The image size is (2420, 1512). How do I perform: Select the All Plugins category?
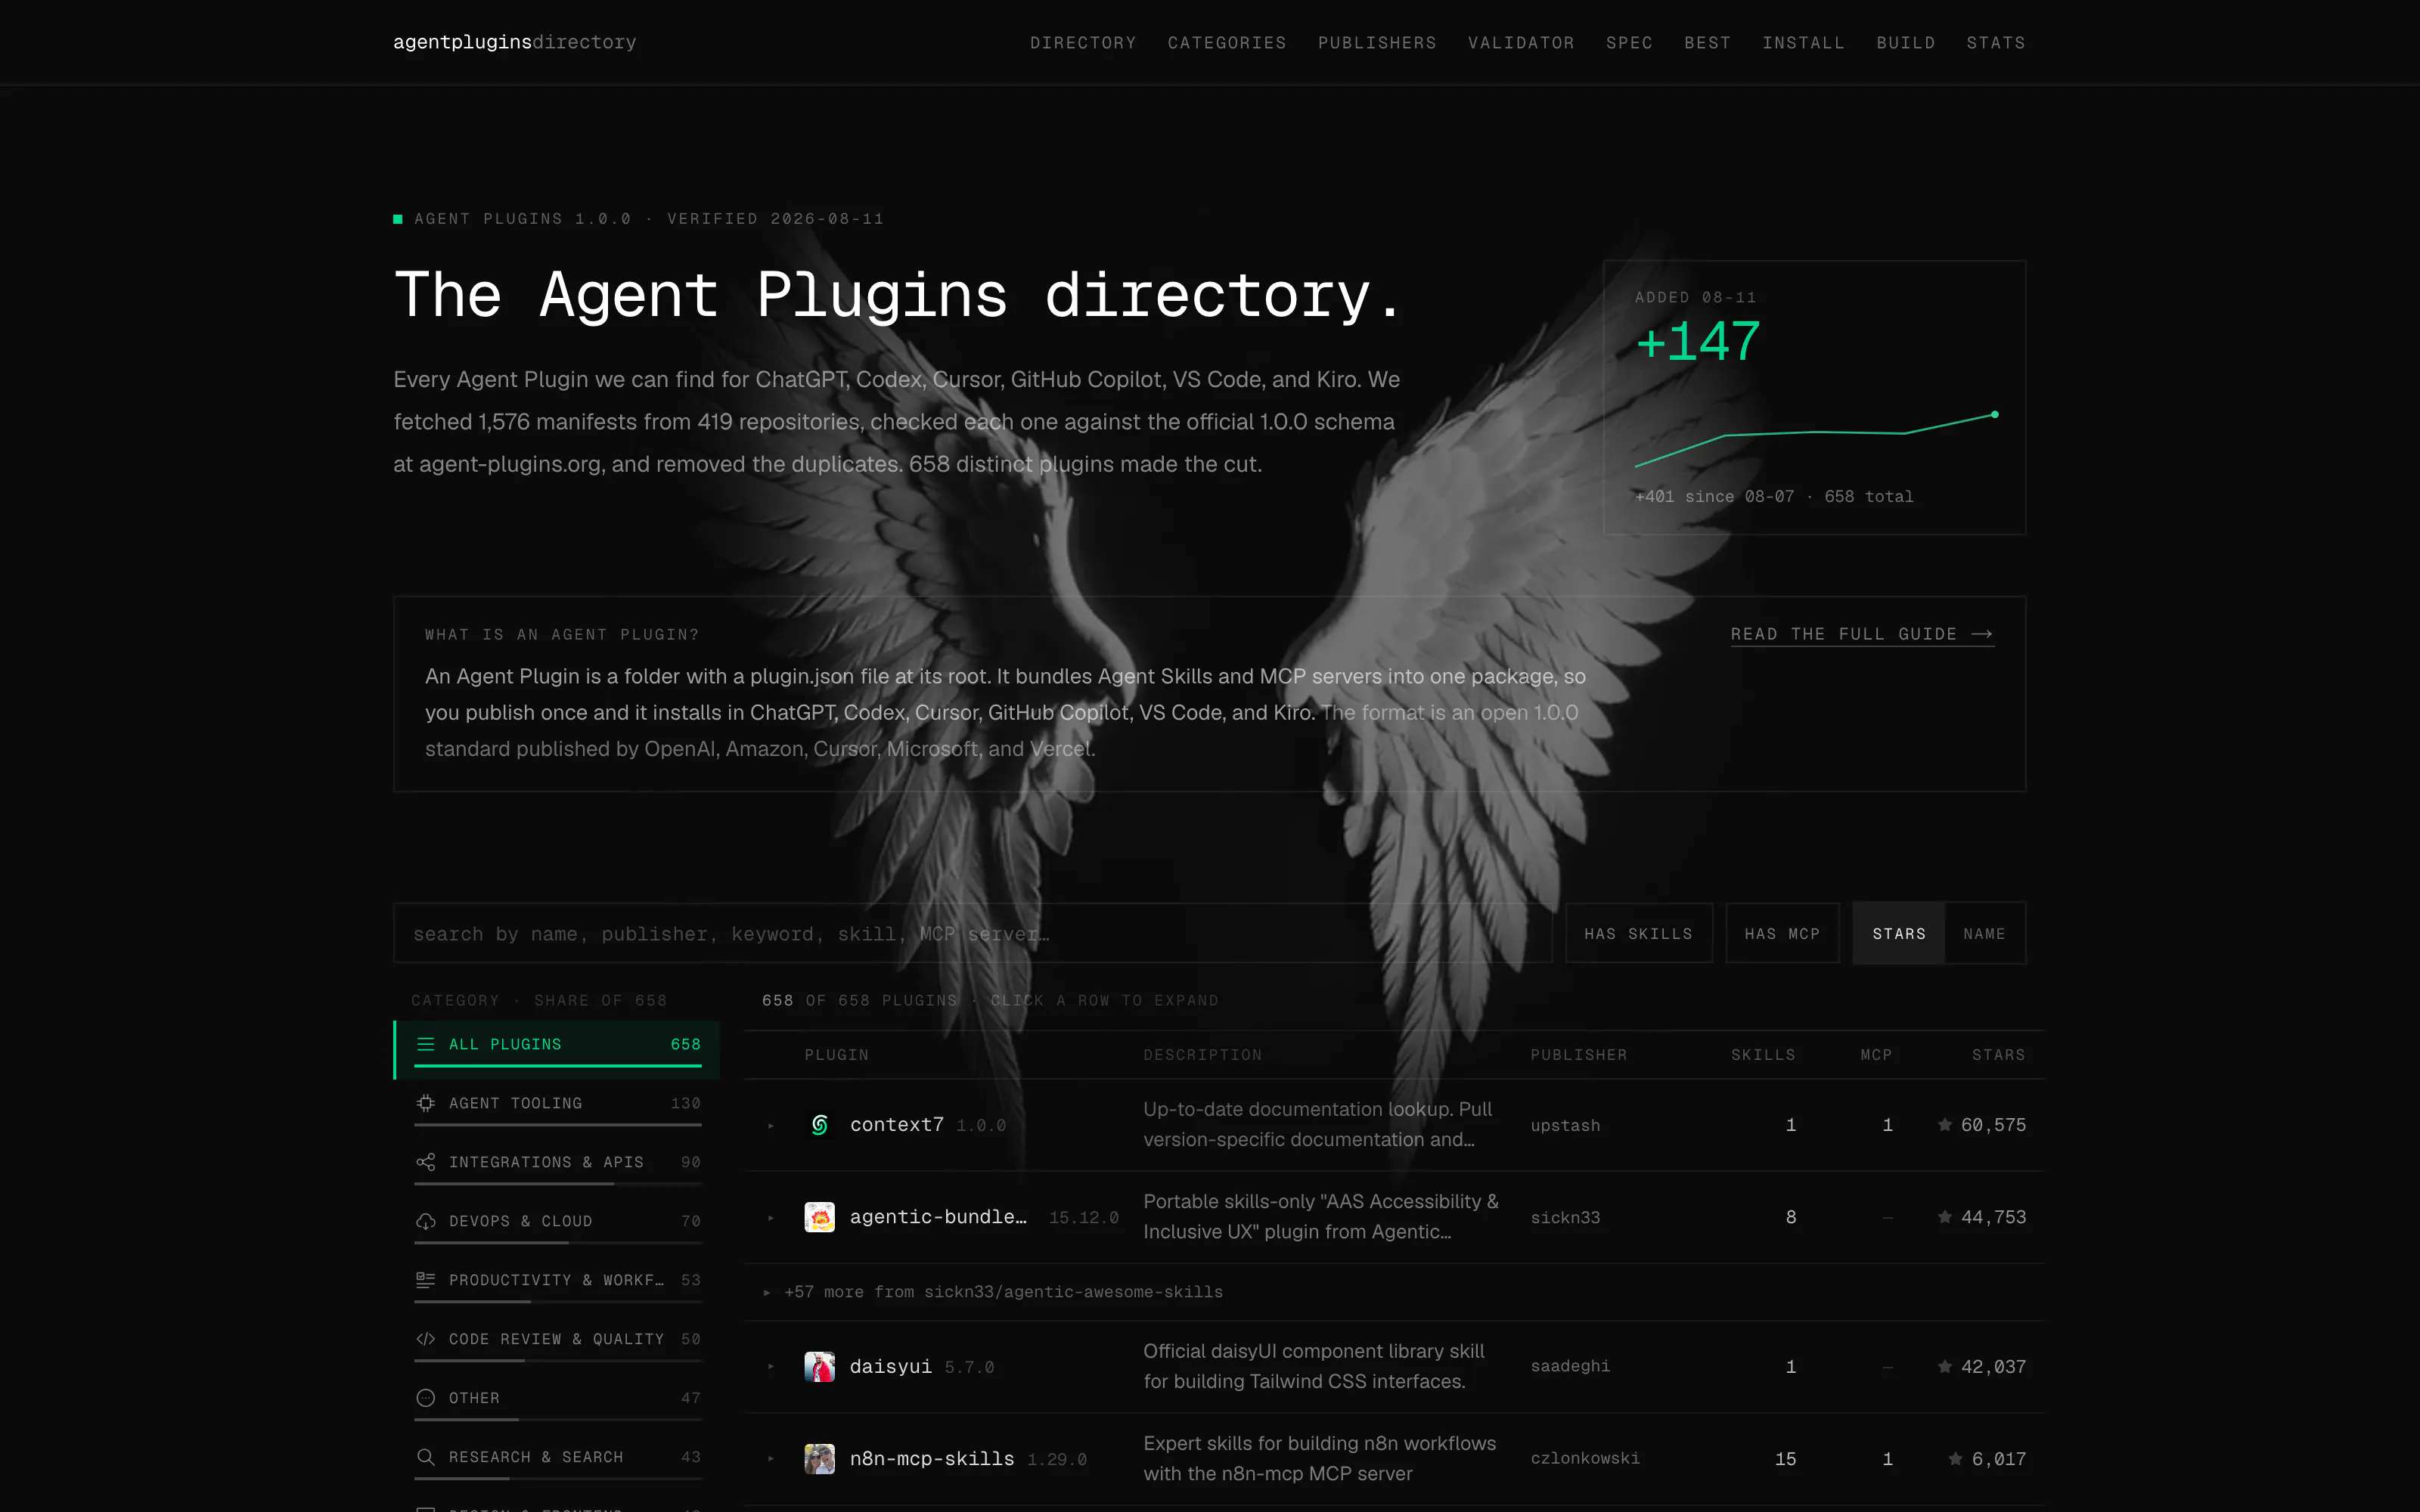pyautogui.click(x=557, y=1049)
